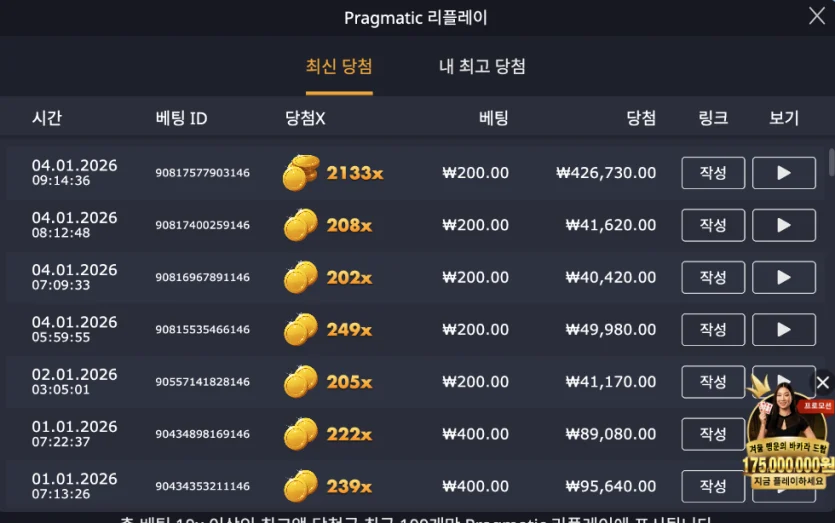Play replay of the 208x win
The height and width of the screenshot is (523, 835).
coord(783,225)
